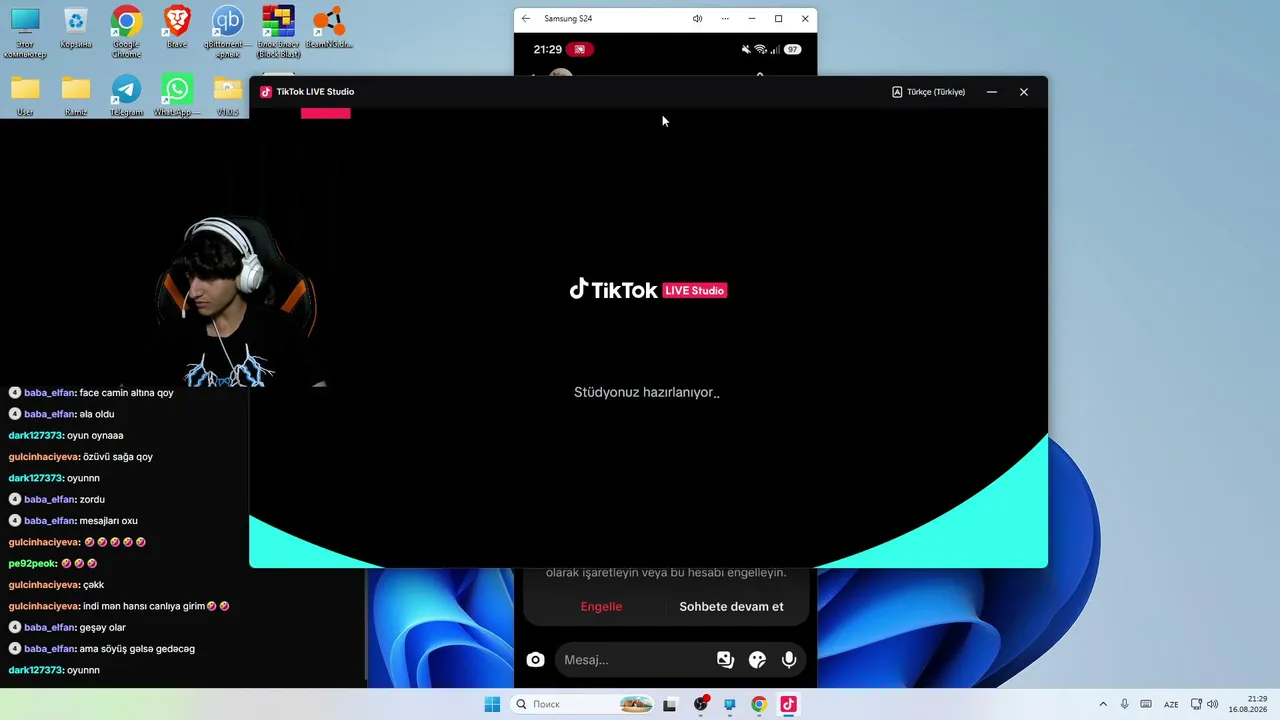The width and height of the screenshot is (1280, 720).
Task: Tap the microphone icon in phone message bar
Action: 789,660
